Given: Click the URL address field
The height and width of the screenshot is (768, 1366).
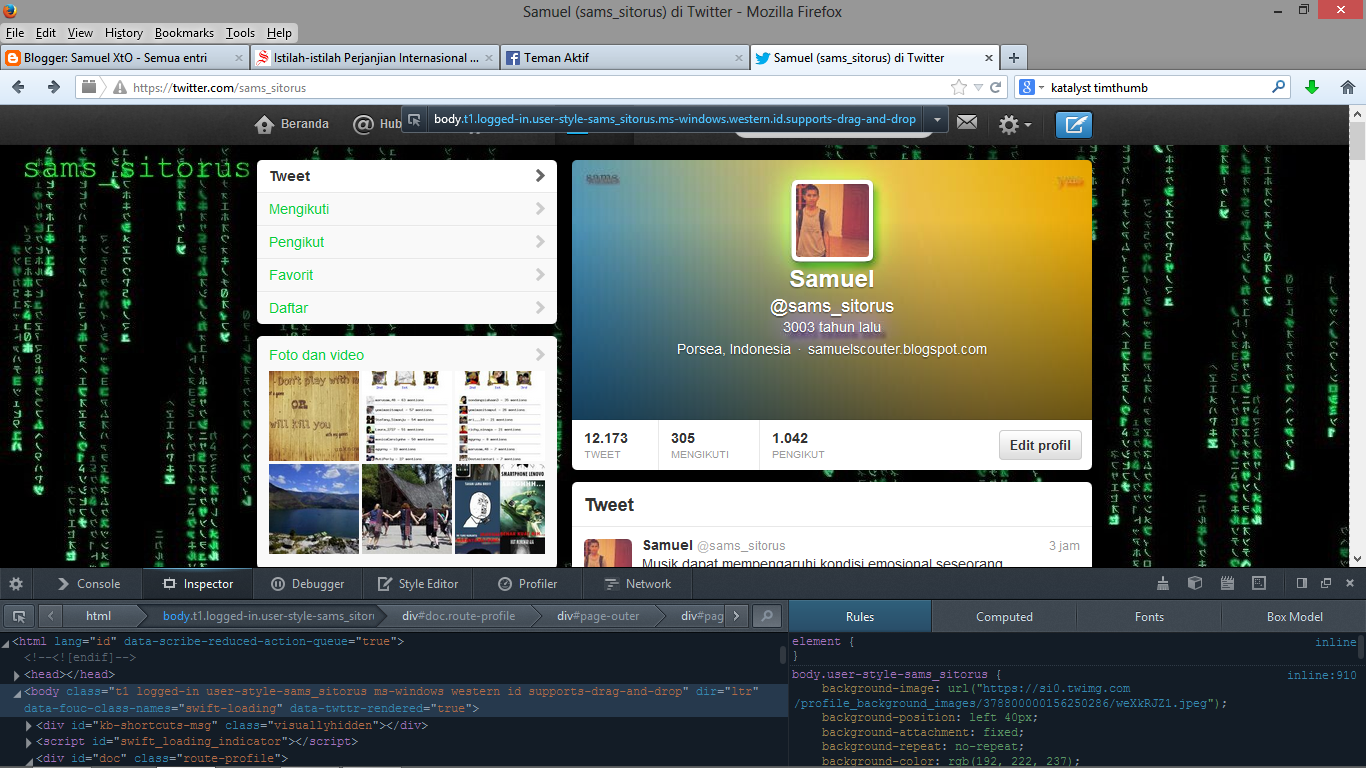Looking at the screenshot, I should 540,88.
